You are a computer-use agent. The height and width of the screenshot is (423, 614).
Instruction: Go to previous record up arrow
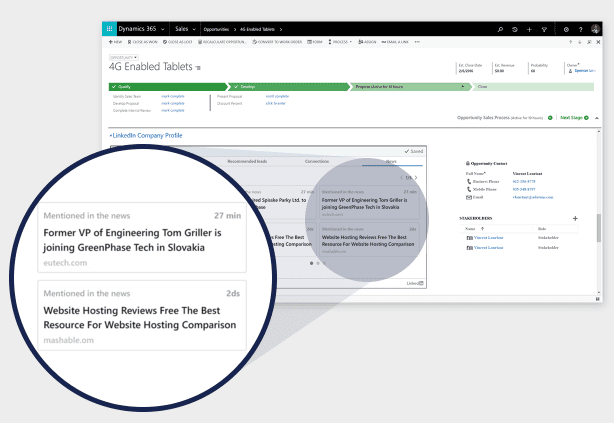[x=571, y=42]
